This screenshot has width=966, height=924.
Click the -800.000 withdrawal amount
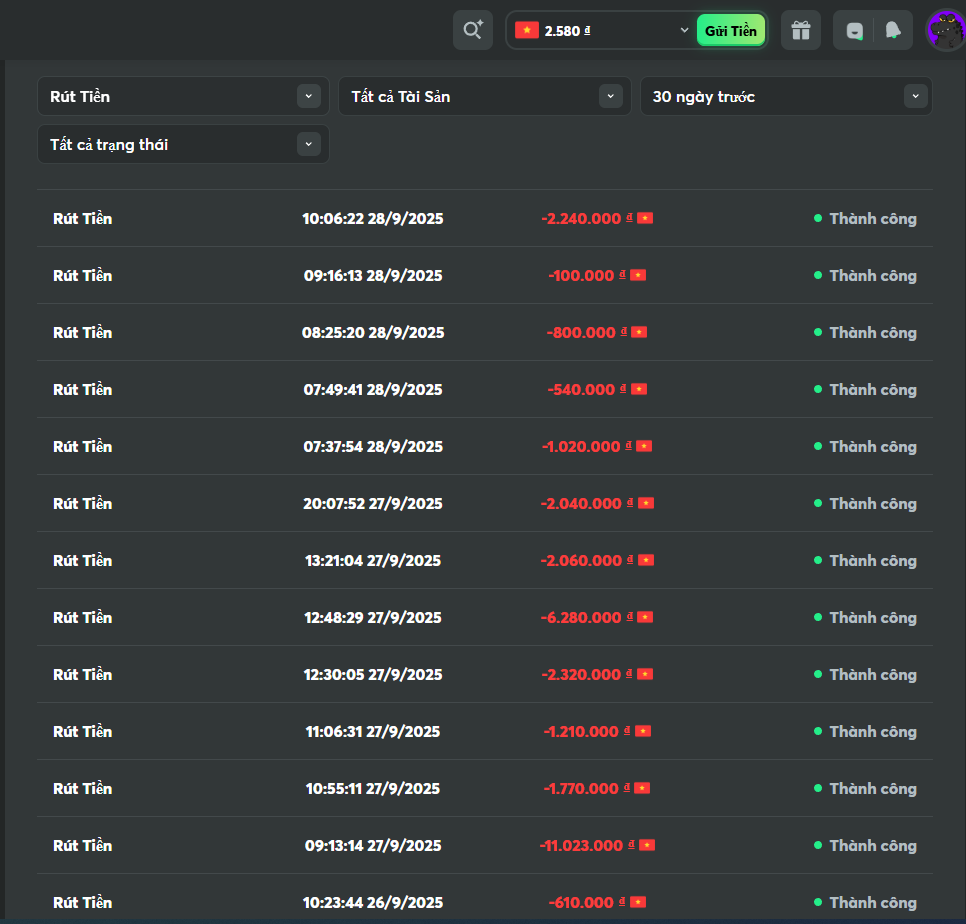[x=581, y=332]
